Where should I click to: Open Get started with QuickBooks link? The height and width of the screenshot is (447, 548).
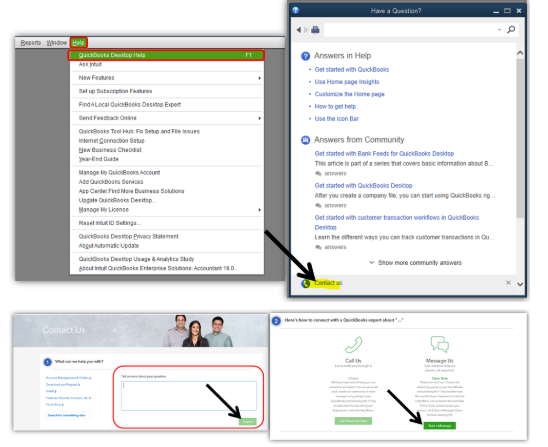coord(352,70)
